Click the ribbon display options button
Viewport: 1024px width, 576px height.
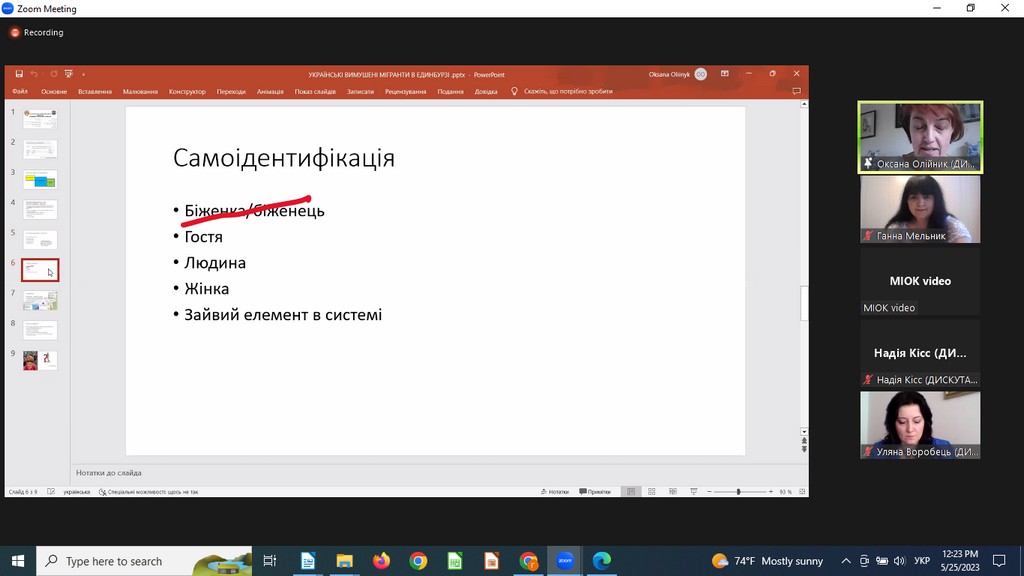pyautogui.click(x=724, y=74)
